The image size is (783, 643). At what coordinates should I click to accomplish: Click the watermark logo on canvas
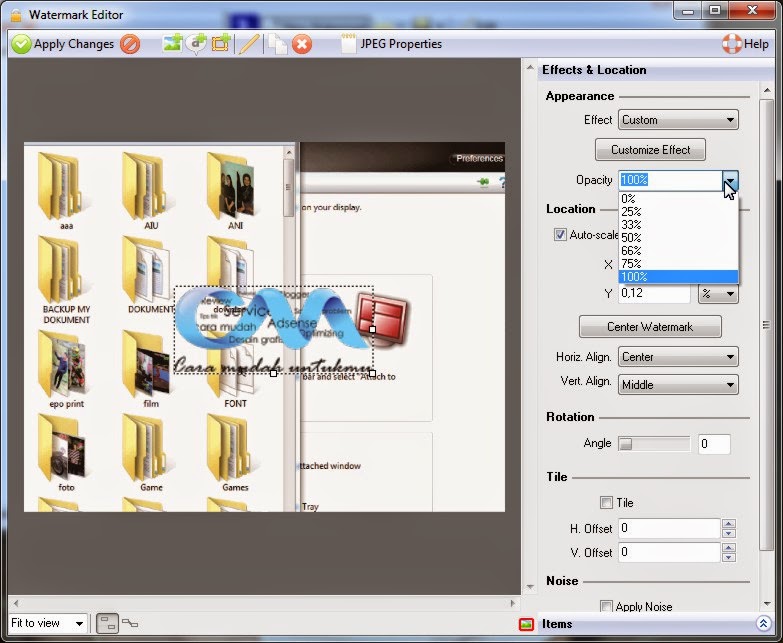point(274,329)
